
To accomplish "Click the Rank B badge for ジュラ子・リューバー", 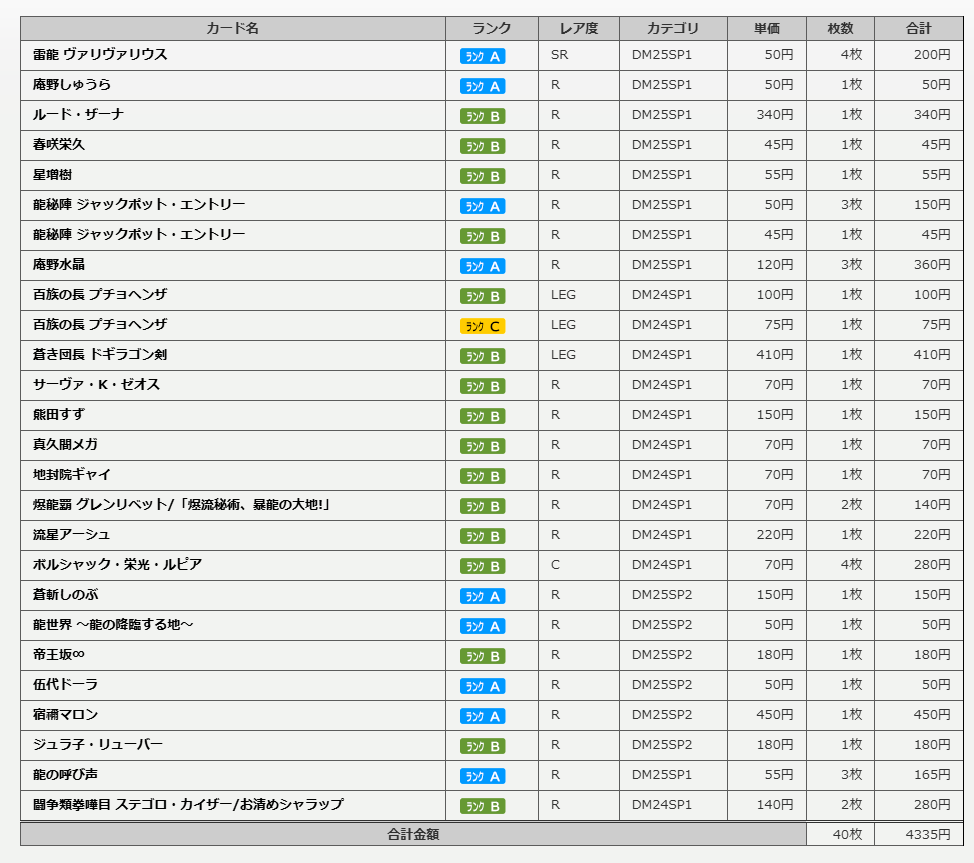I will (x=483, y=746).
